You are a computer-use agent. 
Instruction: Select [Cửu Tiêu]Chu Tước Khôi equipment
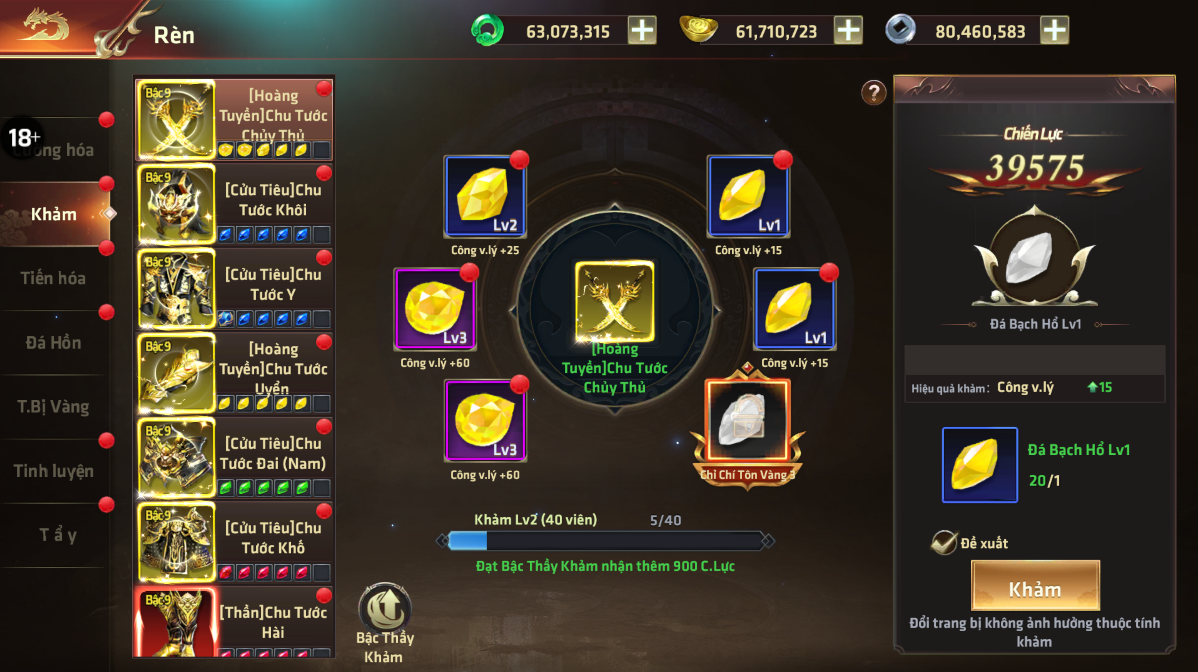pos(235,204)
